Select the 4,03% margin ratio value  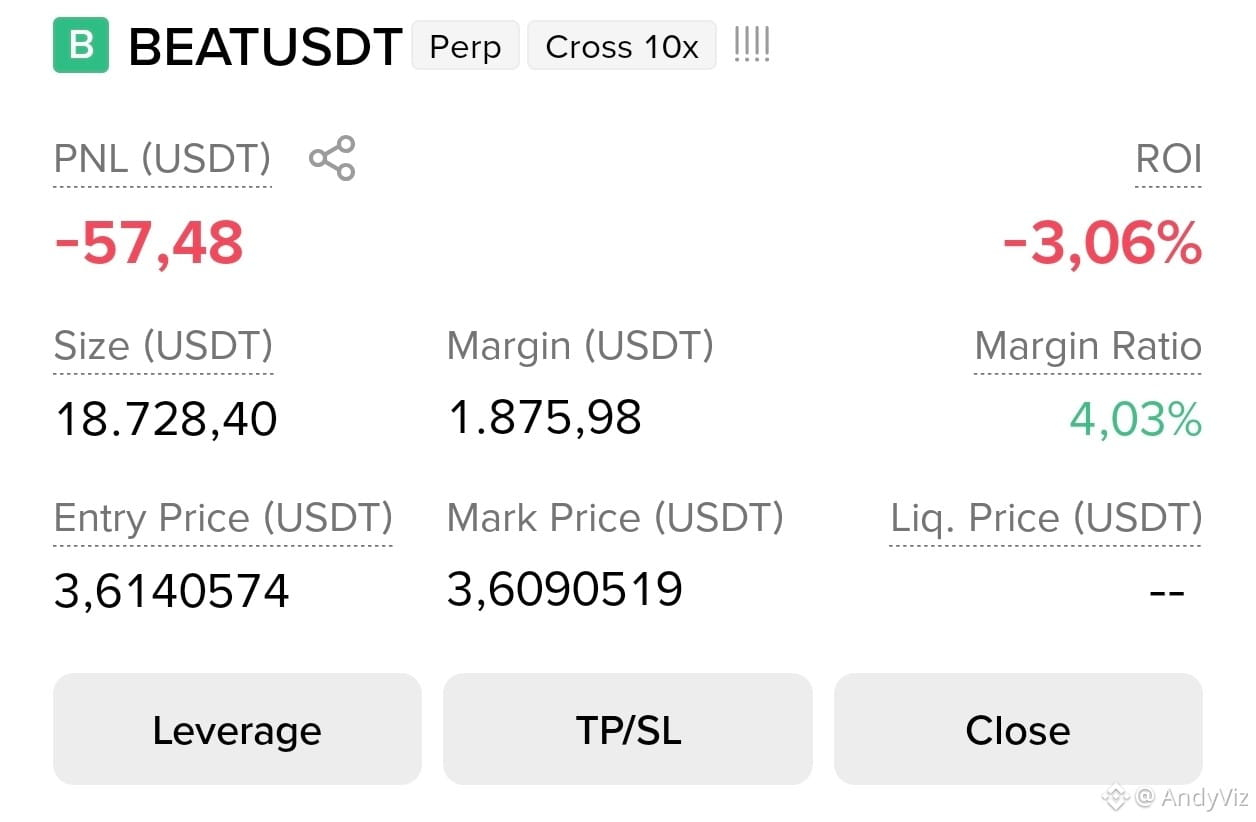(x=1136, y=420)
